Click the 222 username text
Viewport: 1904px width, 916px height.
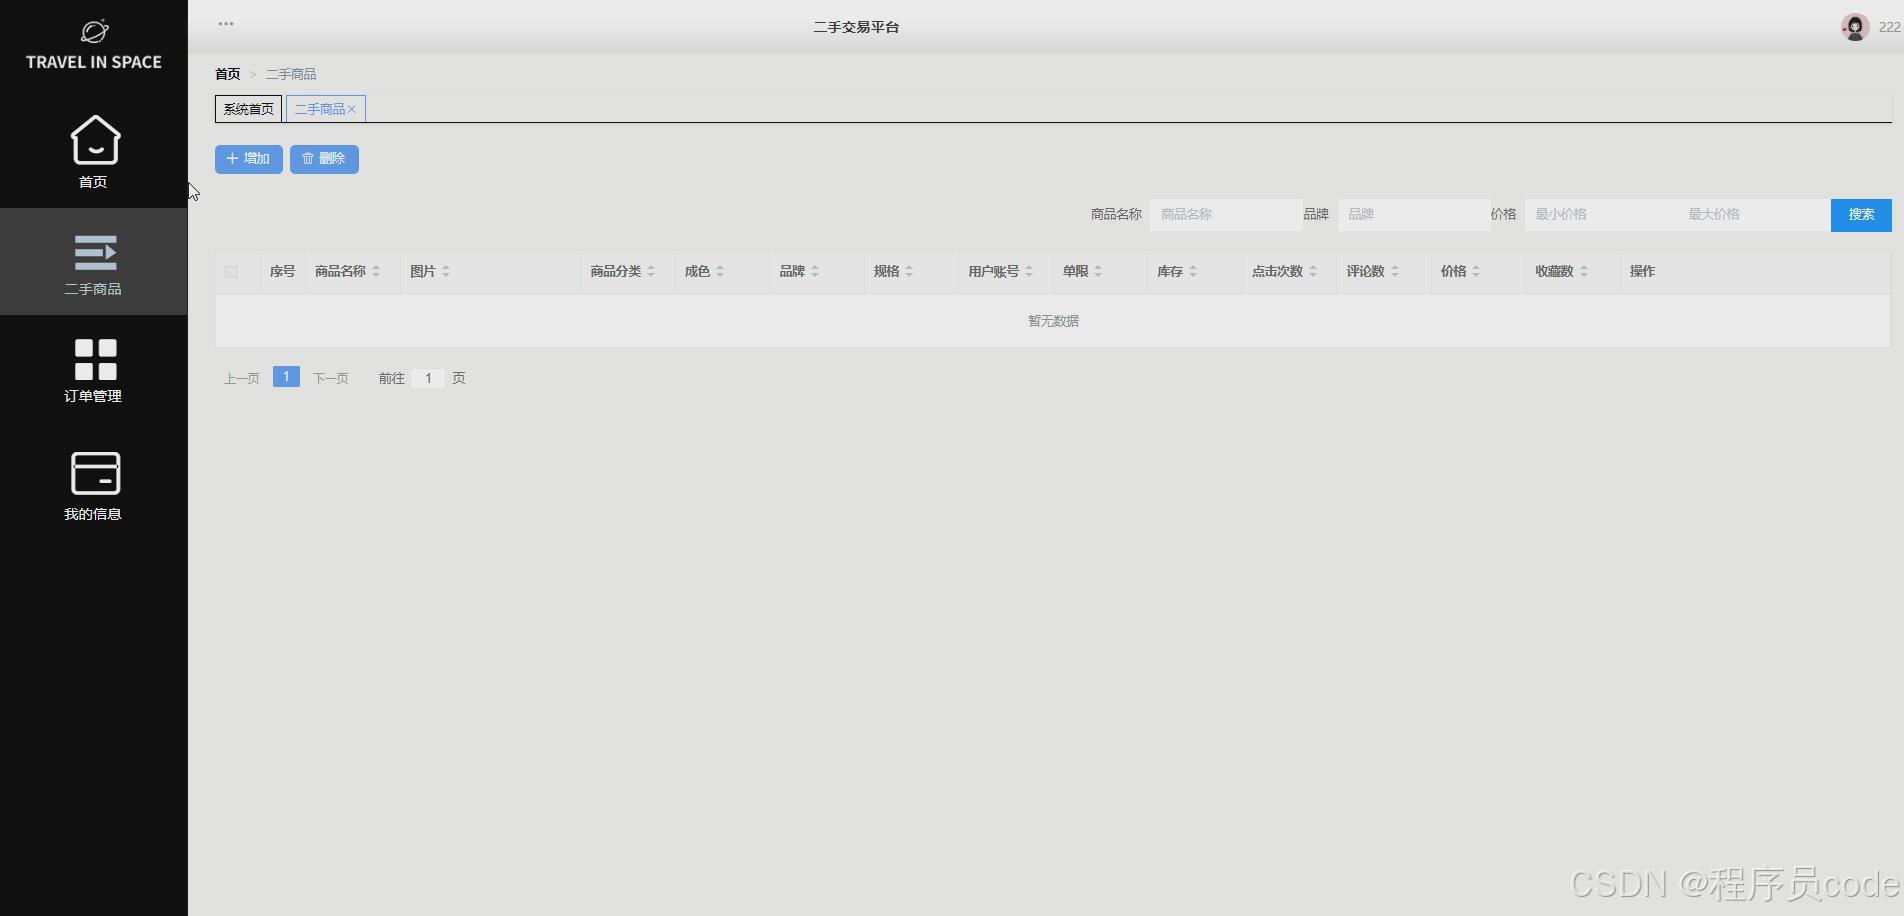click(x=1890, y=27)
